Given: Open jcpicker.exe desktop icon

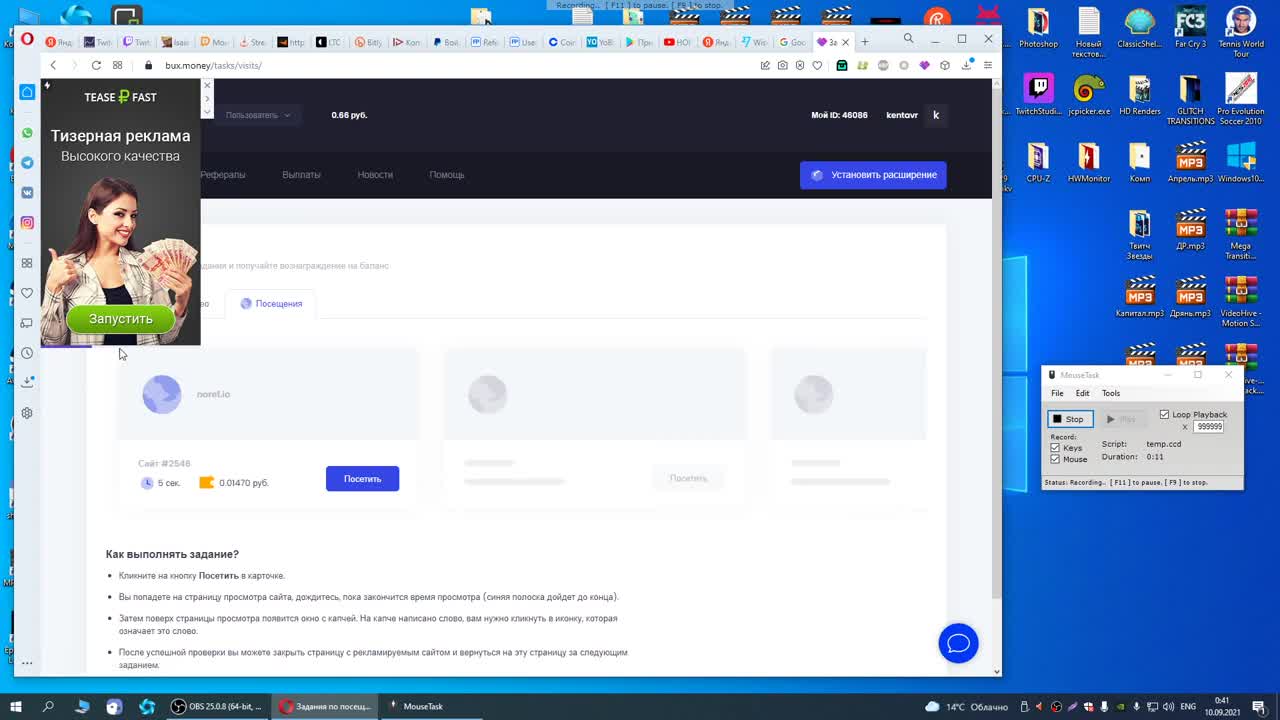Looking at the screenshot, I should pos(1089,95).
